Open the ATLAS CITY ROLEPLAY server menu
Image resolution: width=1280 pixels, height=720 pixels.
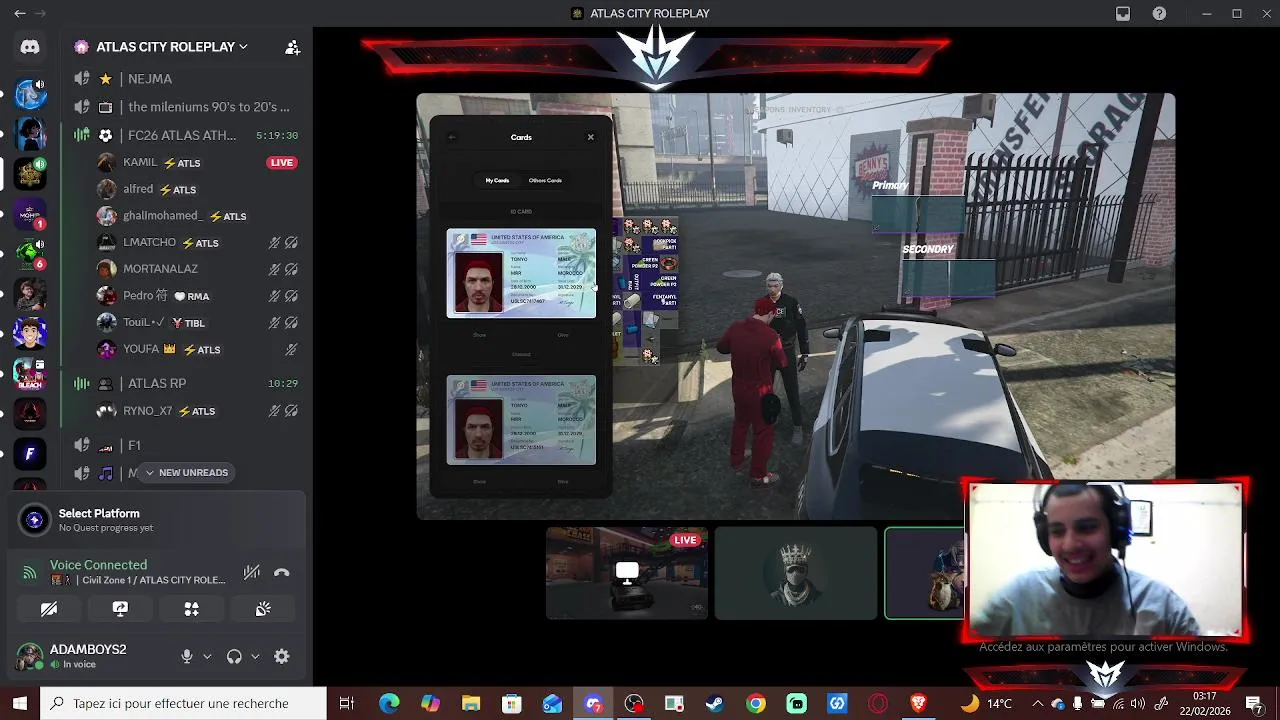point(160,47)
